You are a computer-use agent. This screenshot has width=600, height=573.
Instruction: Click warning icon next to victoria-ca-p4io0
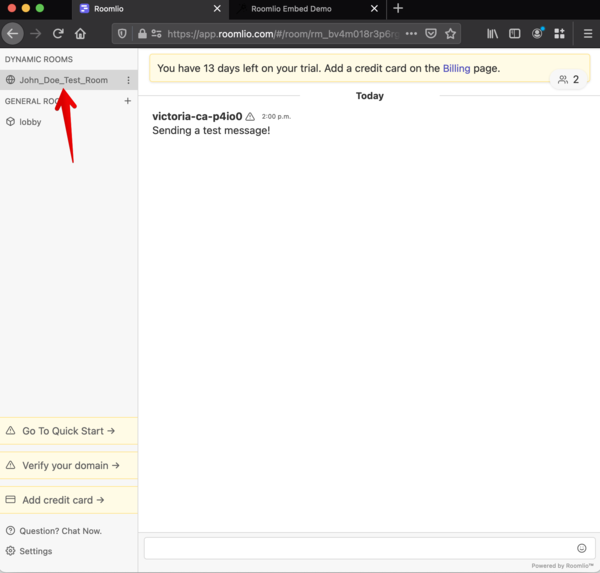point(250,117)
